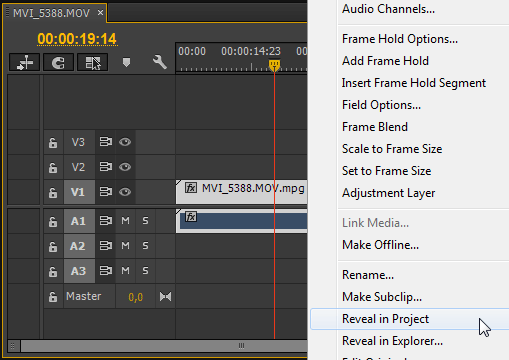509x360 pixels.
Task: Toggle the Snap magnet icon
Action: pos(58,62)
